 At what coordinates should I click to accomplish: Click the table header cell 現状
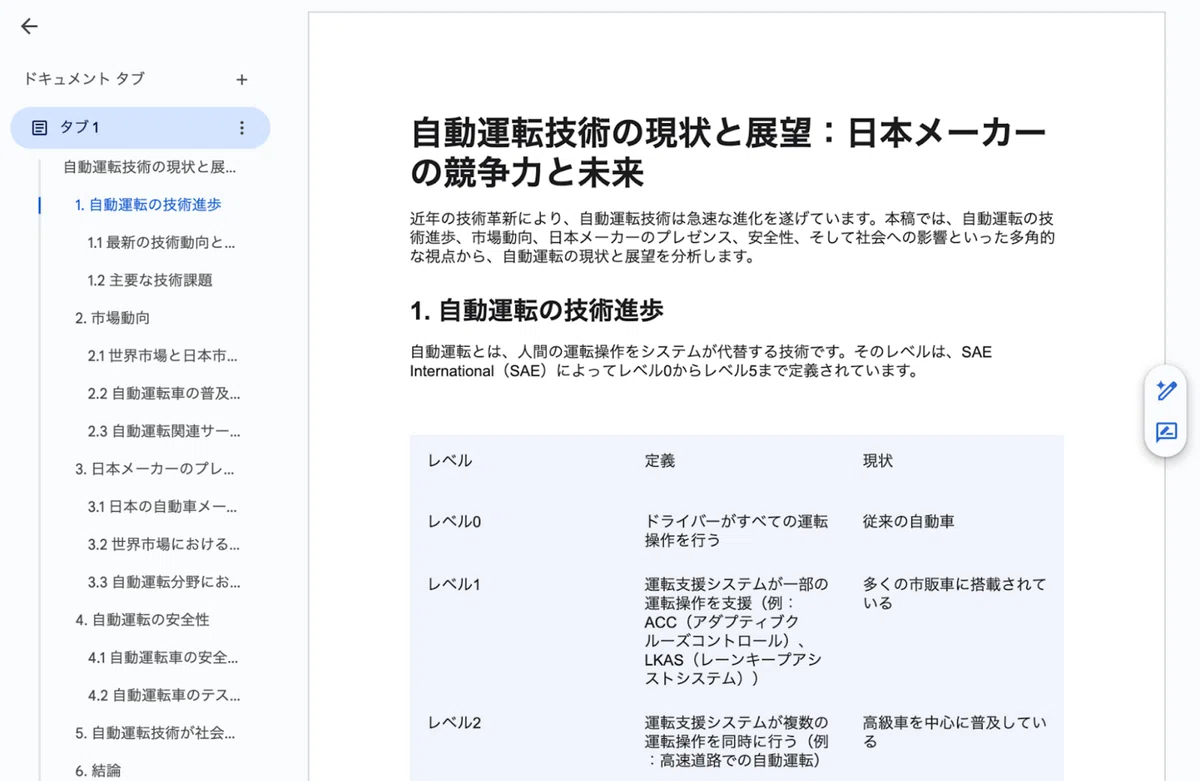tap(878, 461)
